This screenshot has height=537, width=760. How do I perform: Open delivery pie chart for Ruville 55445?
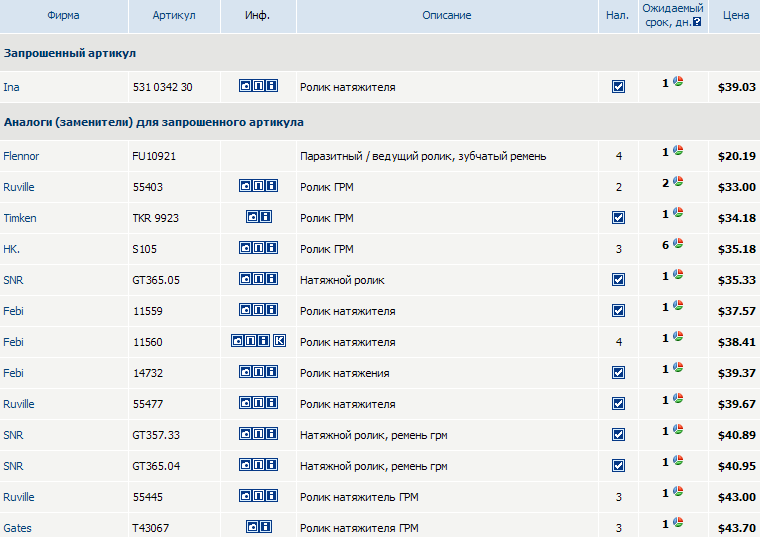[678, 491]
